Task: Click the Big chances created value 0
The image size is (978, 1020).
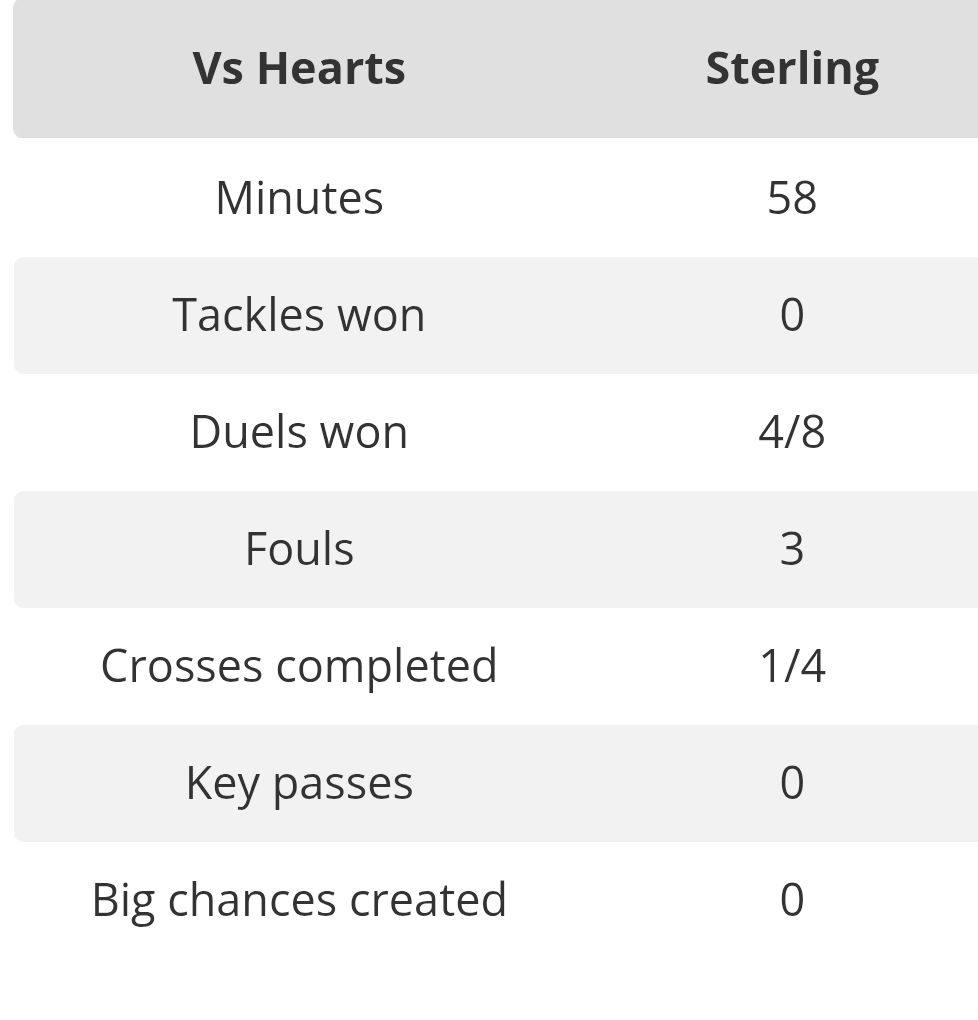Action: (x=792, y=900)
